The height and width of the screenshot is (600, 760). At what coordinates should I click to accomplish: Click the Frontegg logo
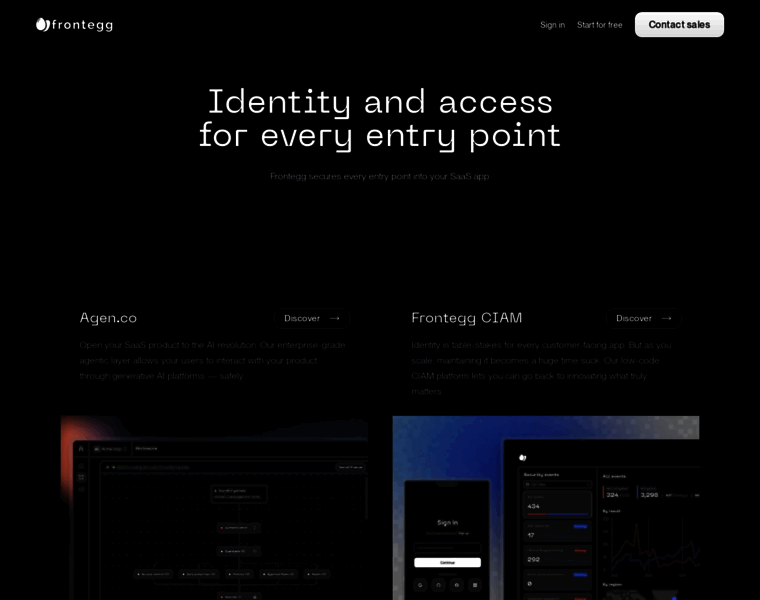pyautogui.click(x=75, y=25)
